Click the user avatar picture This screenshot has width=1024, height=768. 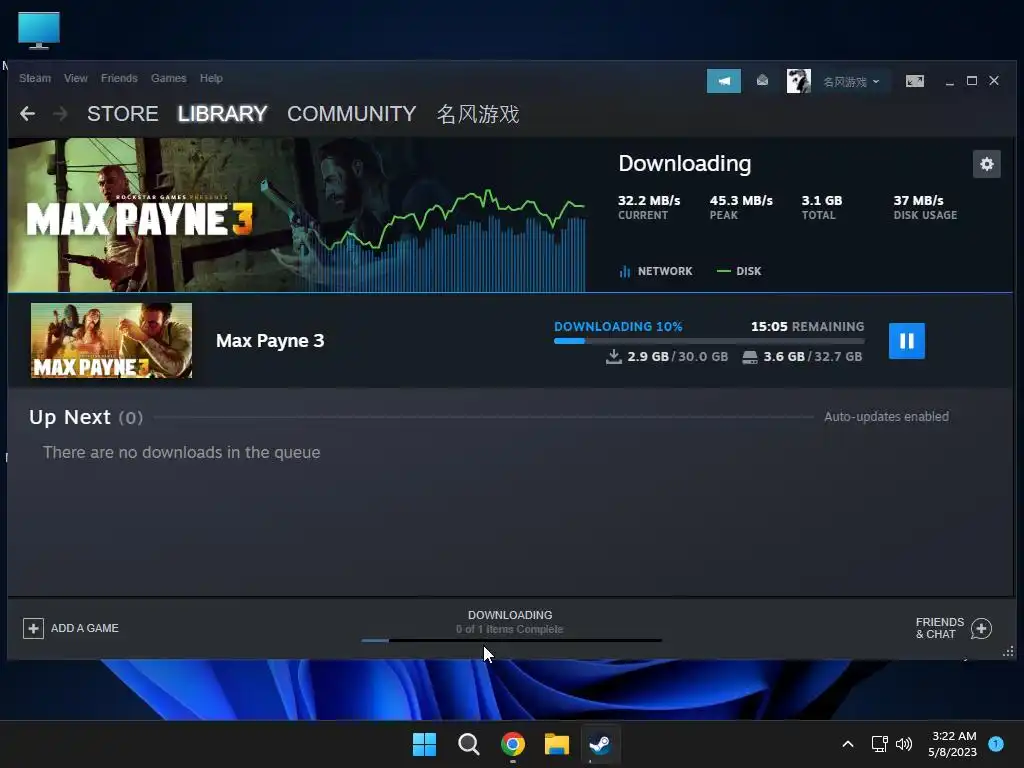pos(798,81)
